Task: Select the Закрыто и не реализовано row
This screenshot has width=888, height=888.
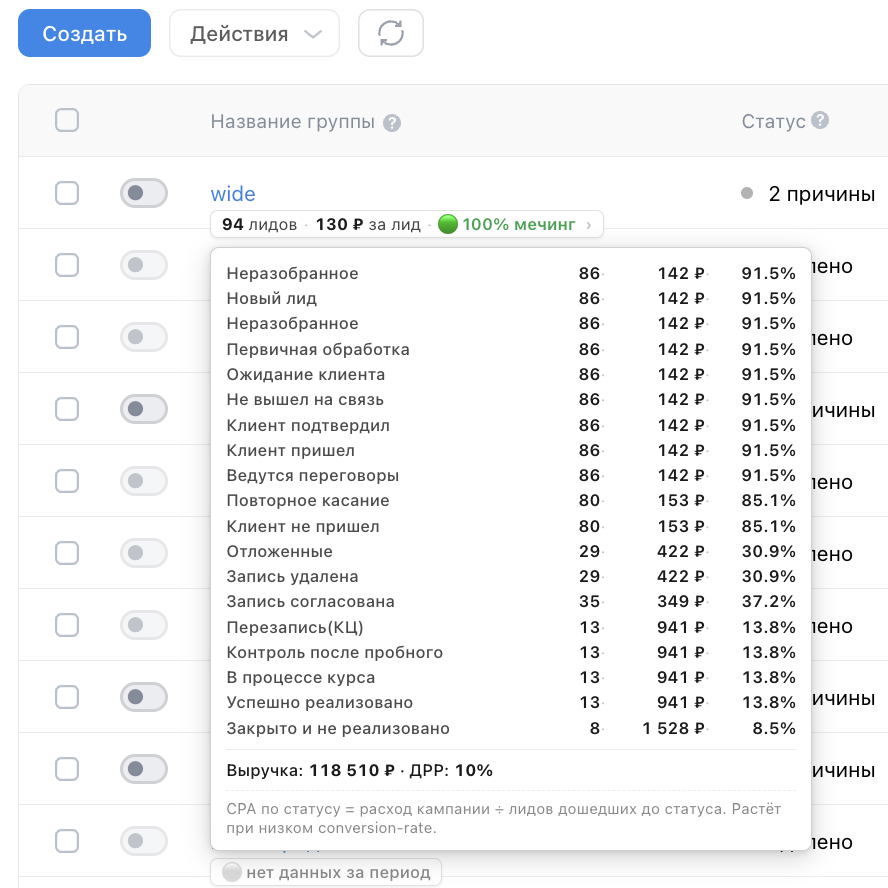Action: click(x=511, y=728)
